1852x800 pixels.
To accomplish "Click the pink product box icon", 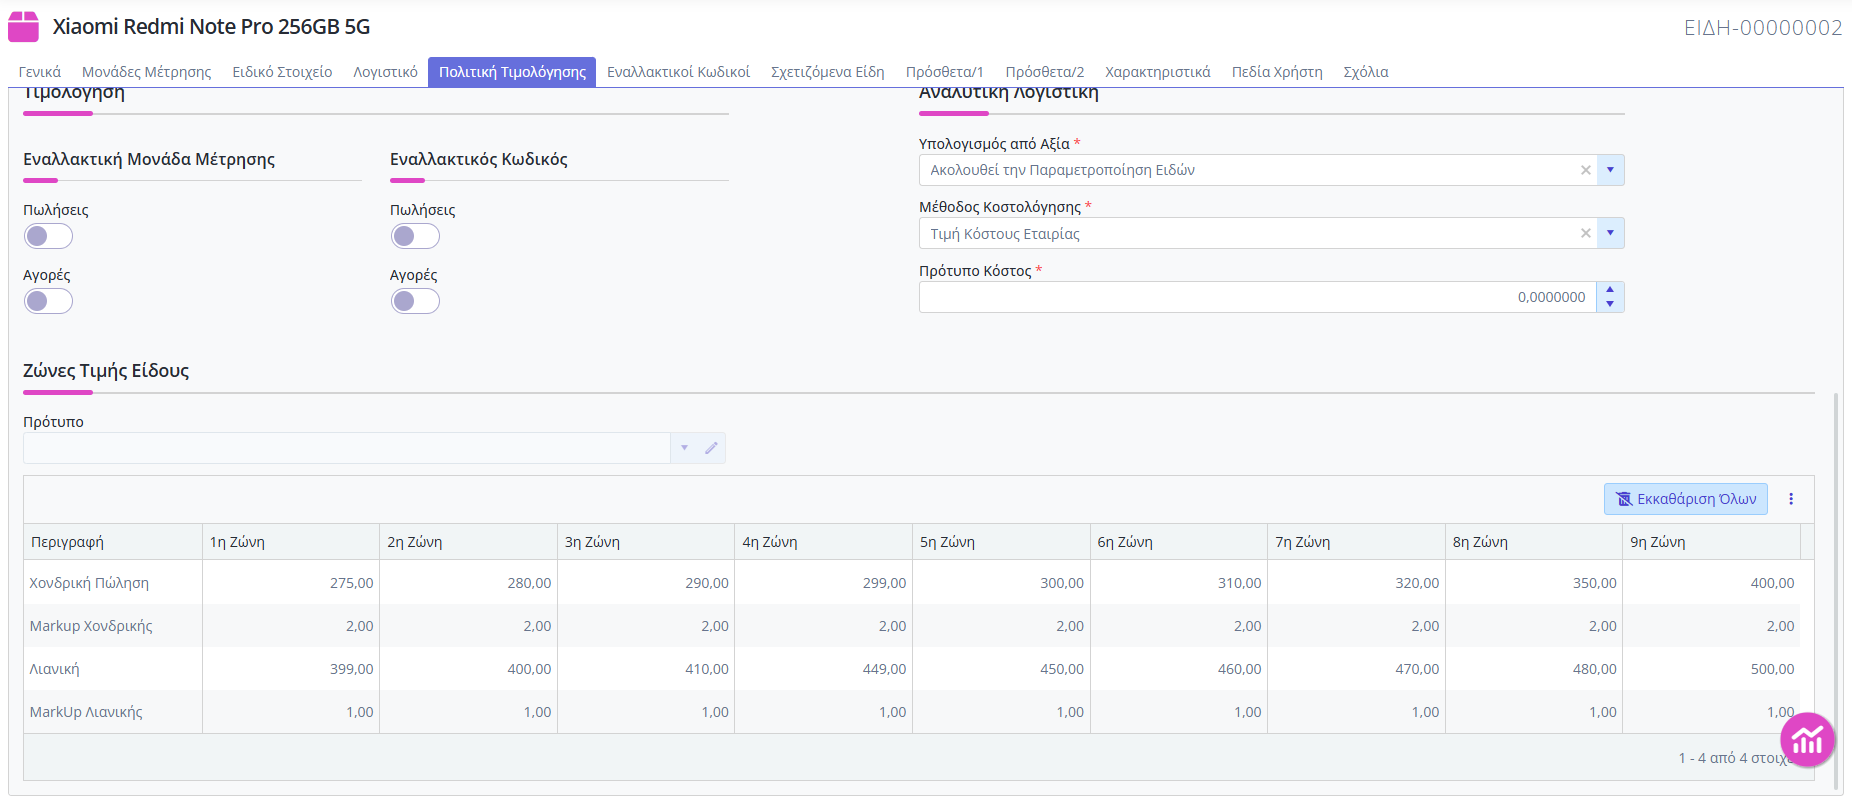I will pos(23,27).
